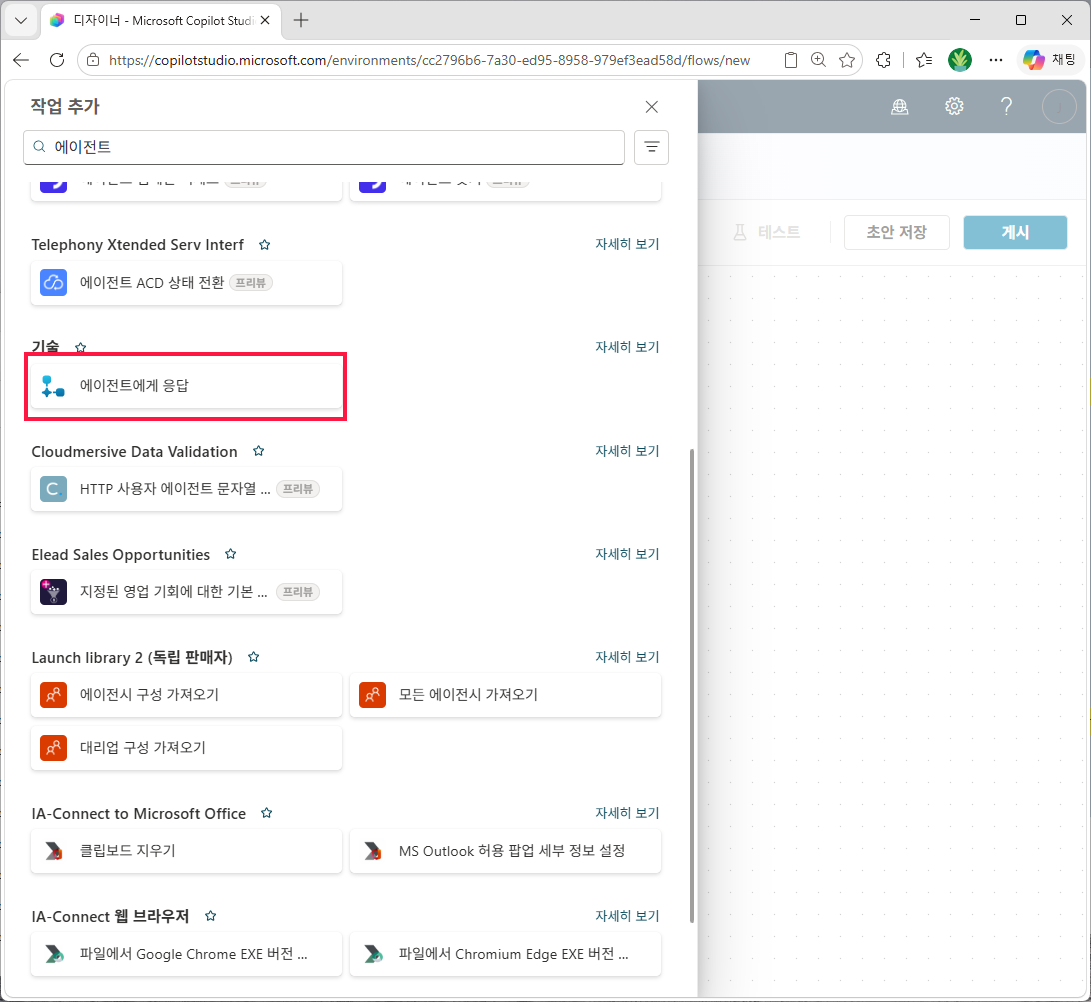Refresh the page with the reload icon
The image size is (1091, 1002).
57,60
